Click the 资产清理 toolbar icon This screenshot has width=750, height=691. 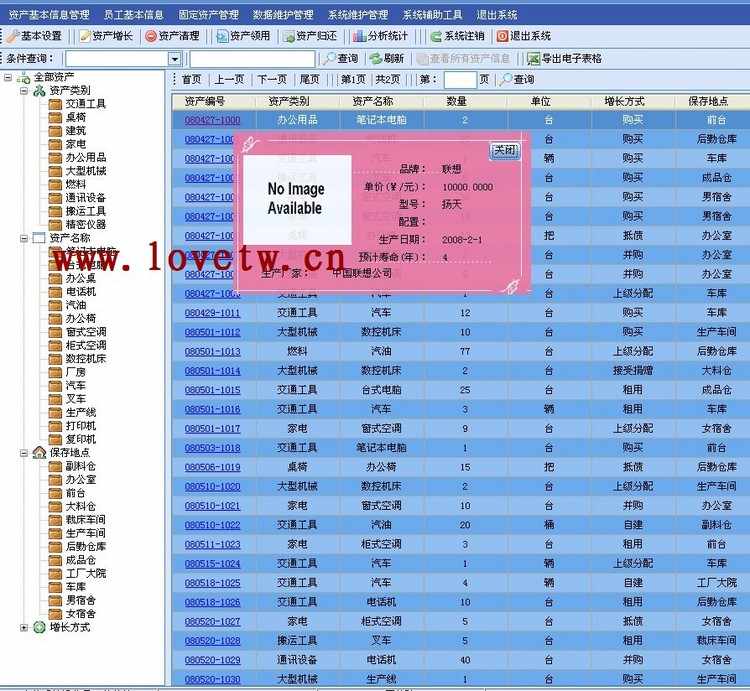[151, 36]
